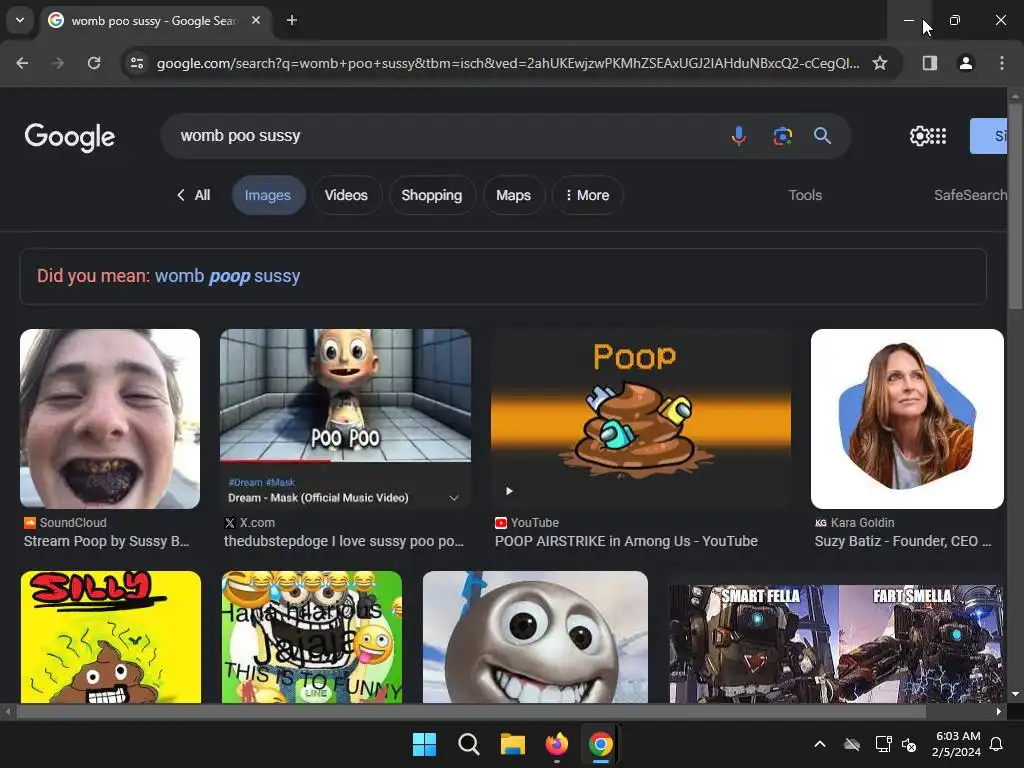Show hidden system tray icons
The height and width of the screenshot is (768, 1024).
pos(820,744)
